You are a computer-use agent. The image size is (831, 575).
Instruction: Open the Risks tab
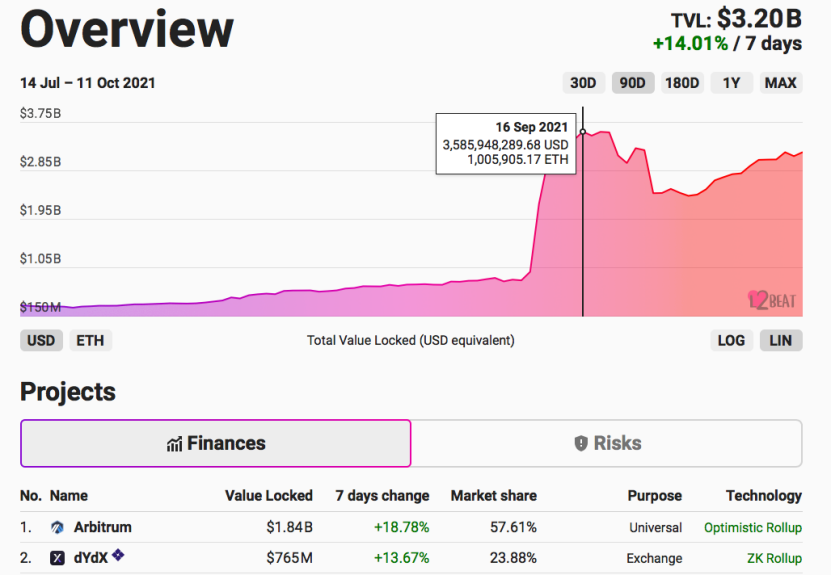click(x=607, y=444)
